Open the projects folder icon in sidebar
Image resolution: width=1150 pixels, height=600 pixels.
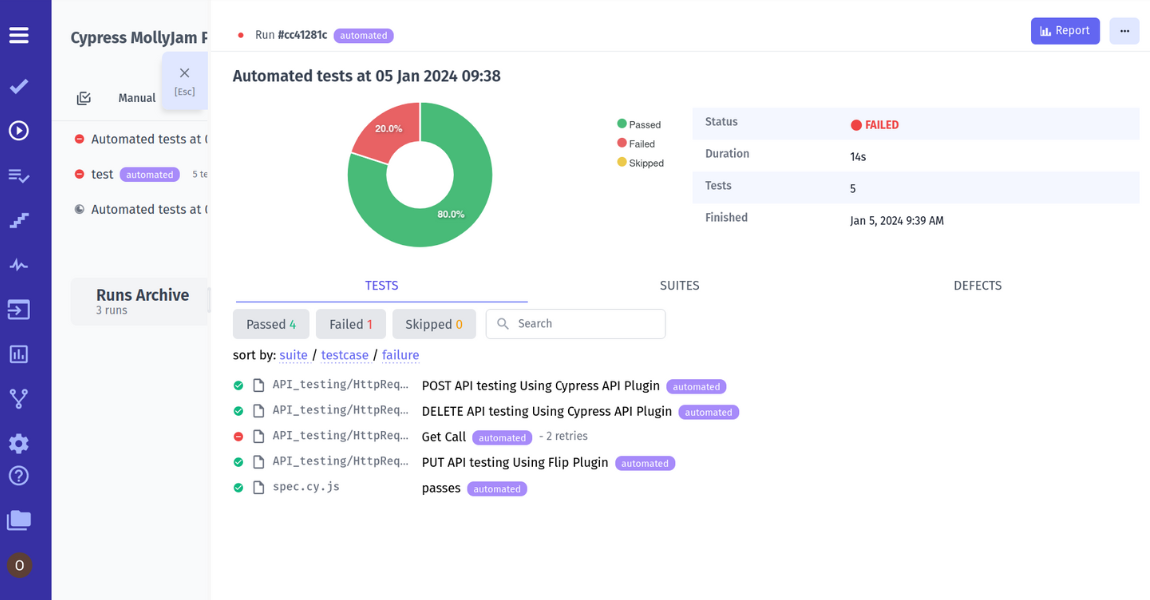tap(18, 520)
